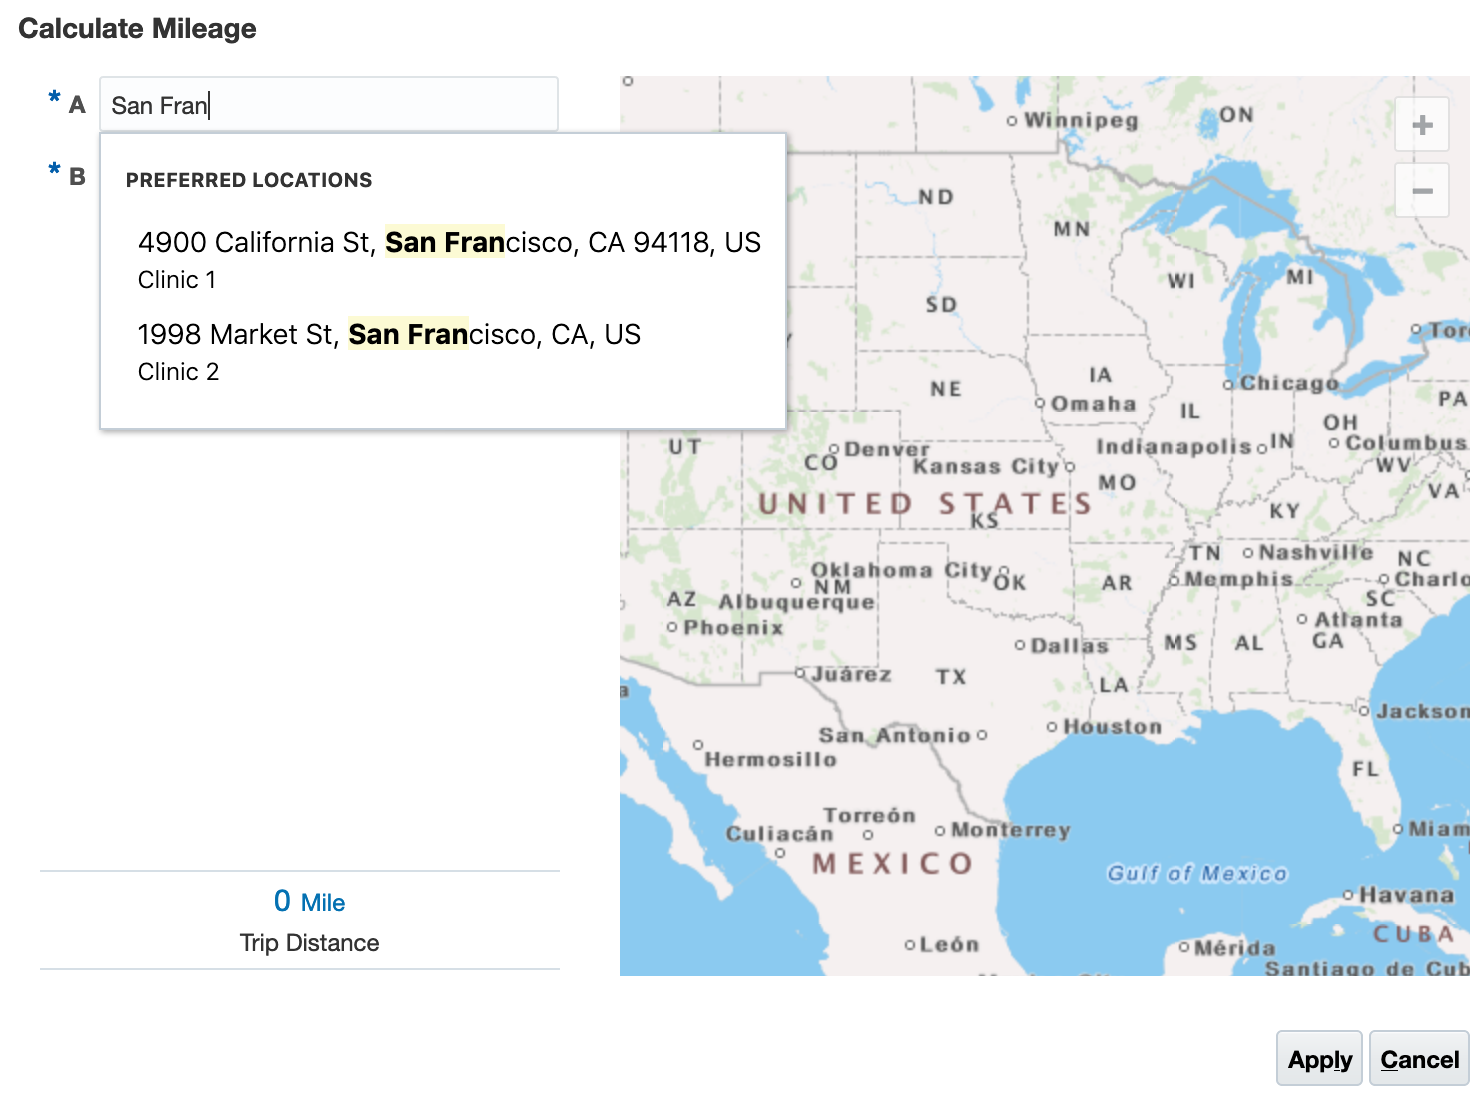Click the Atlanta city marker
Image resolution: width=1484 pixels, height=1096 pixels.
(1302, 619)
